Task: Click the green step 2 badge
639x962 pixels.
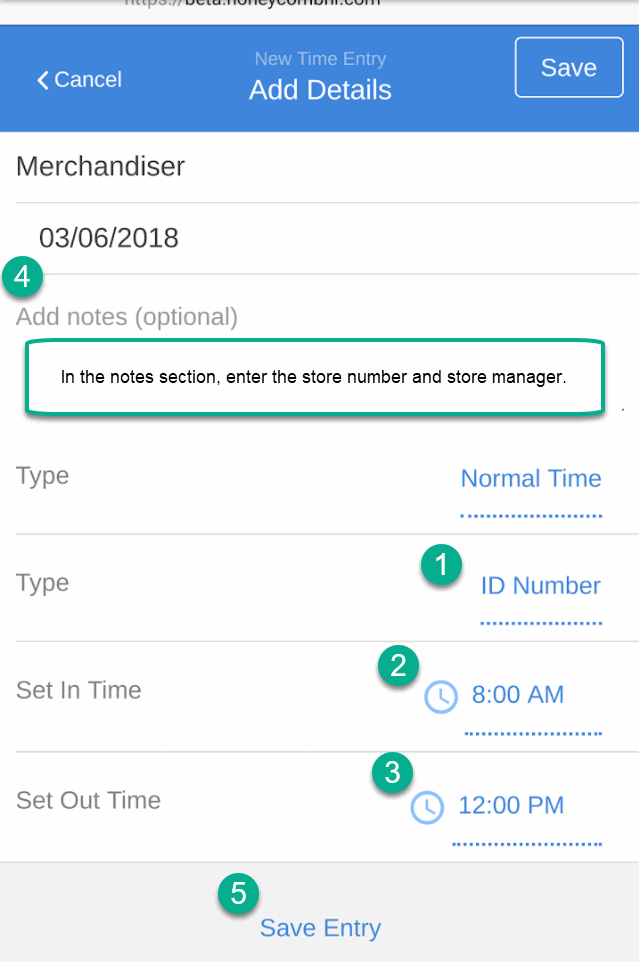Action: coord(398,666)
